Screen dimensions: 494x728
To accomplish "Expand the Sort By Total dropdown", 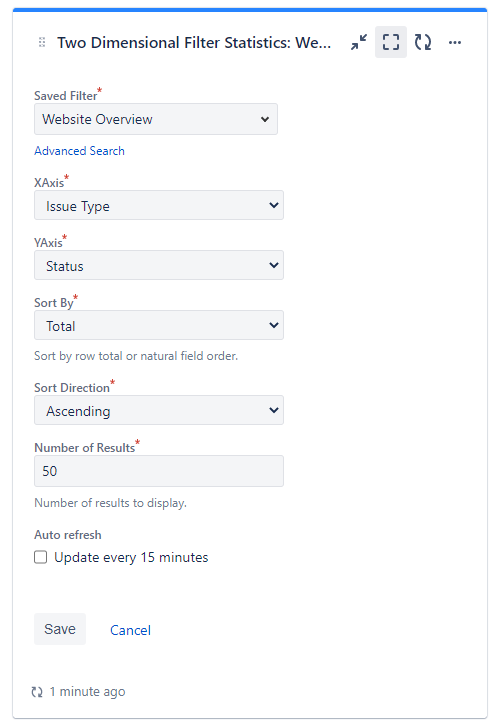I will [x=159, y=325].
